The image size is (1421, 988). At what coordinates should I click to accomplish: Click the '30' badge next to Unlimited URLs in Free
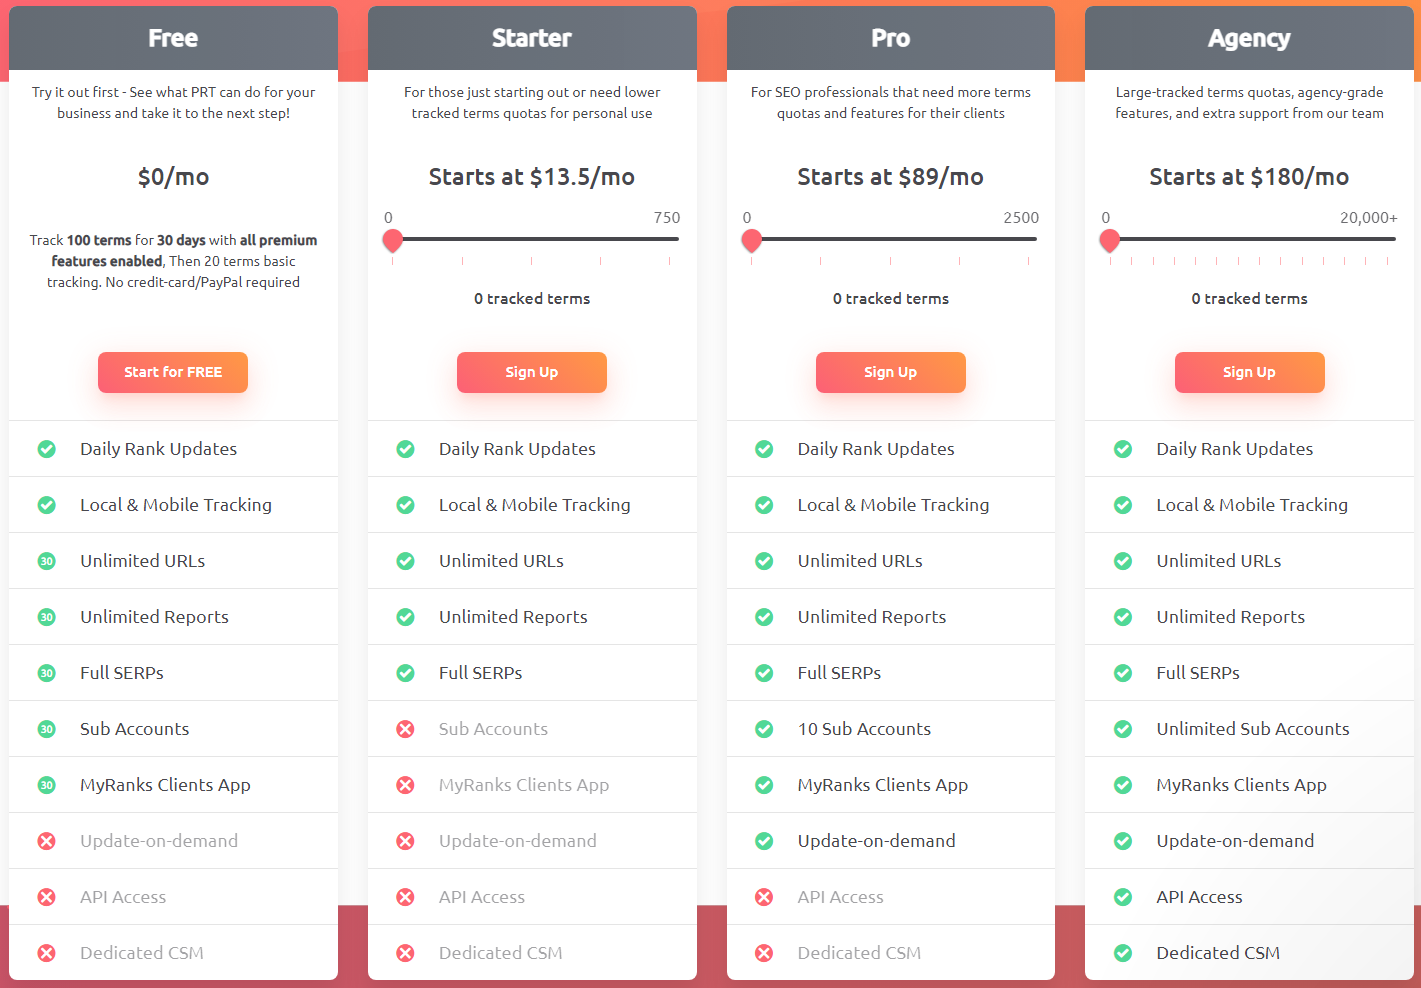coord(46,561)
